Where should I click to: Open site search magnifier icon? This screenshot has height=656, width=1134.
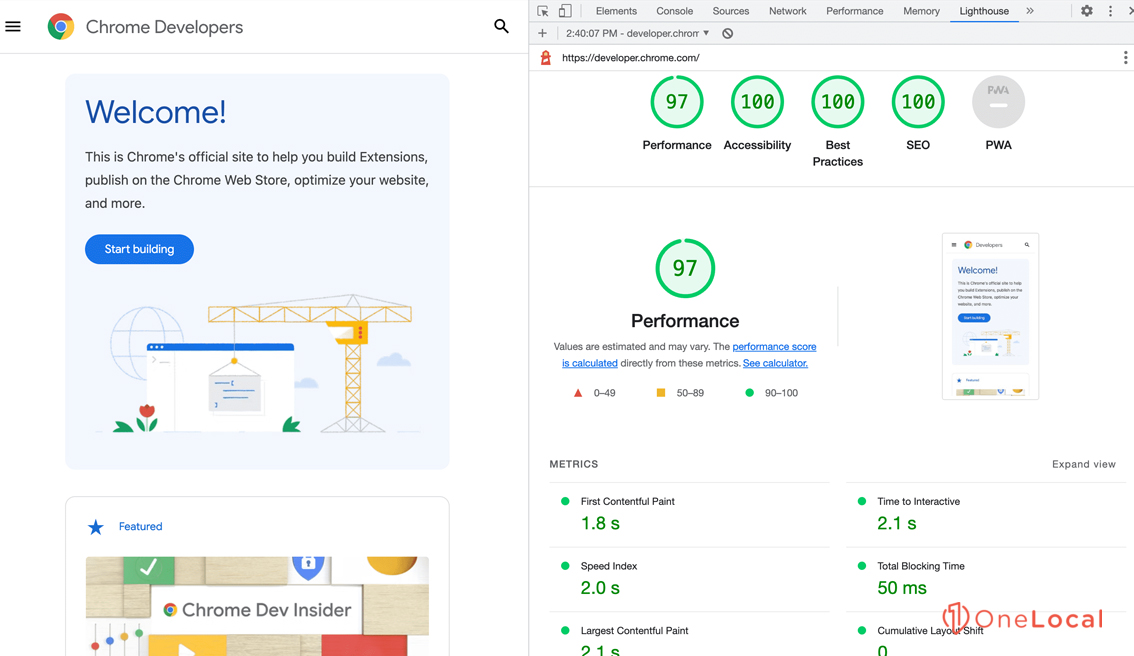(x=501, y=27)
